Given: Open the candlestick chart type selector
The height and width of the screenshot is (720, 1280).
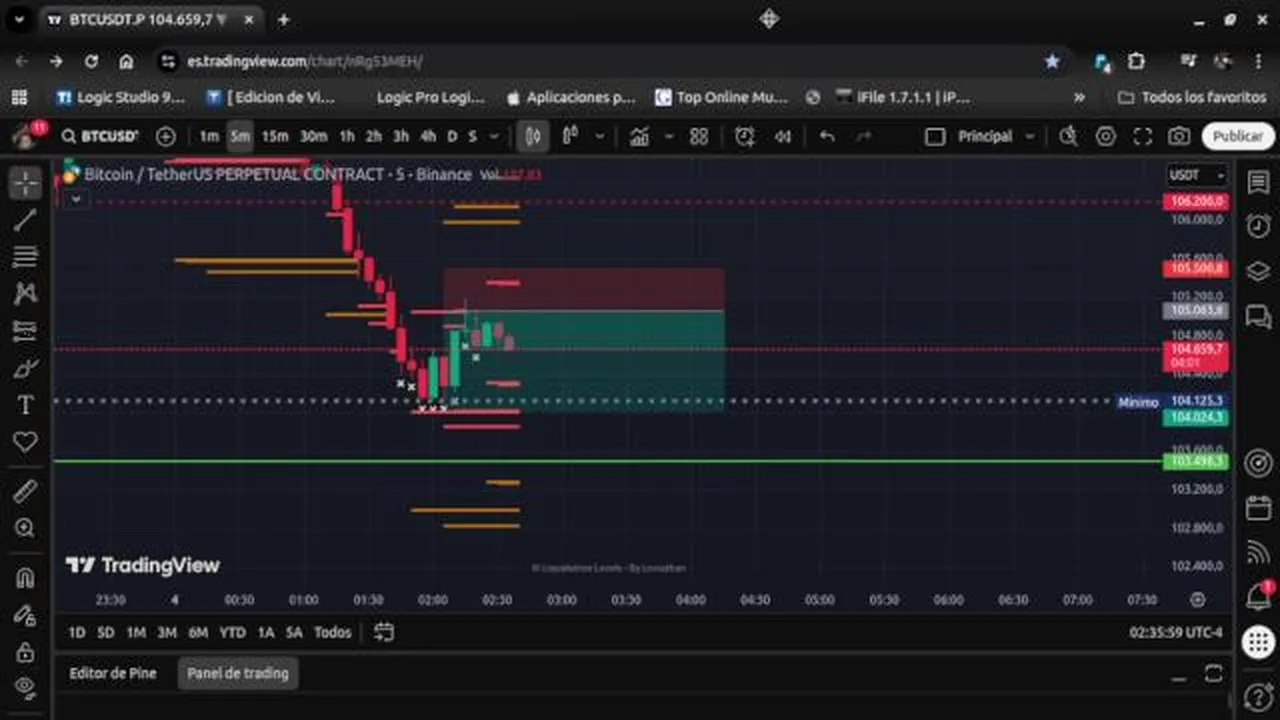Looking at the screenshot, I should [x=534, y=136].
